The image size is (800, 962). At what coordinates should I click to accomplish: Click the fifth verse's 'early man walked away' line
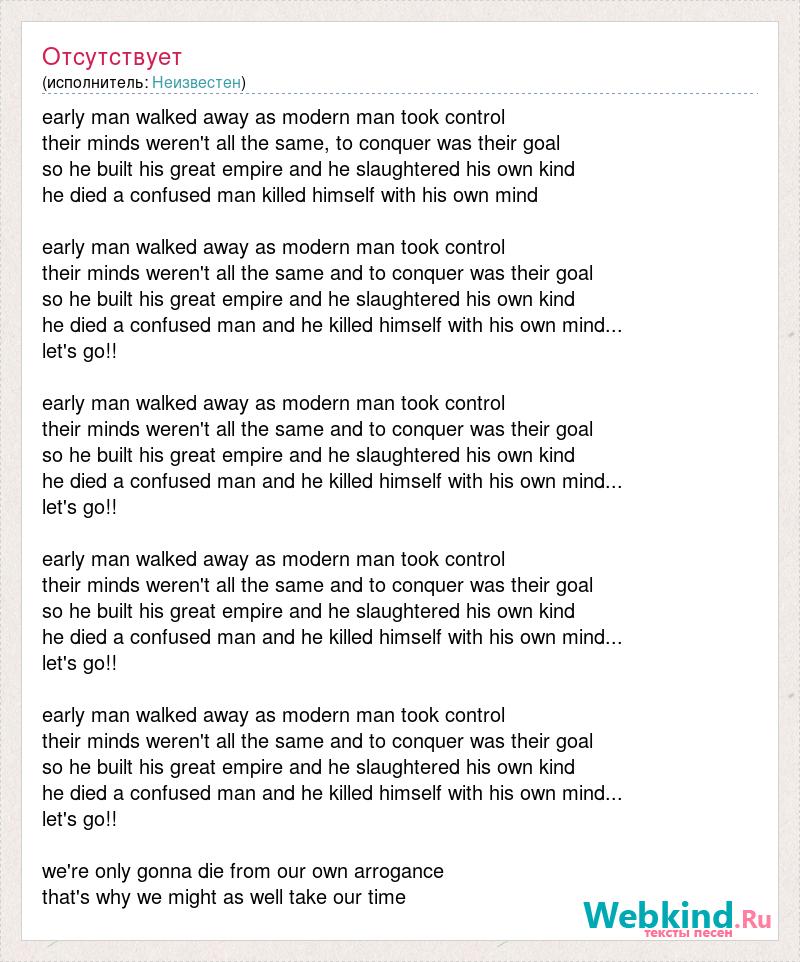(x=274, y=715)
